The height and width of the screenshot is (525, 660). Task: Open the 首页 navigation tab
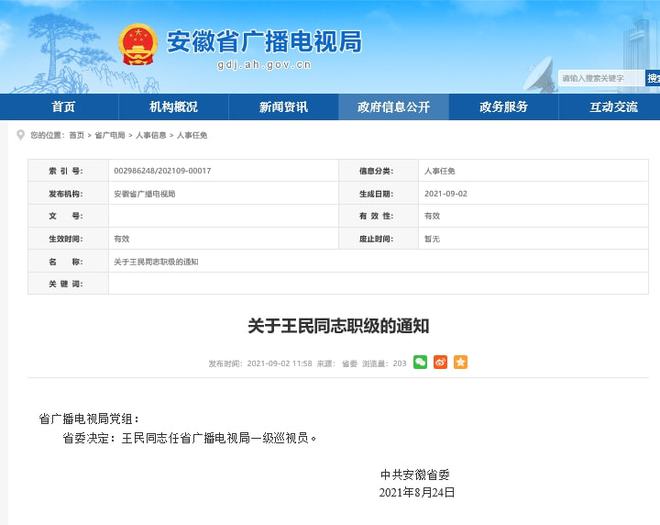coord(63,107)
